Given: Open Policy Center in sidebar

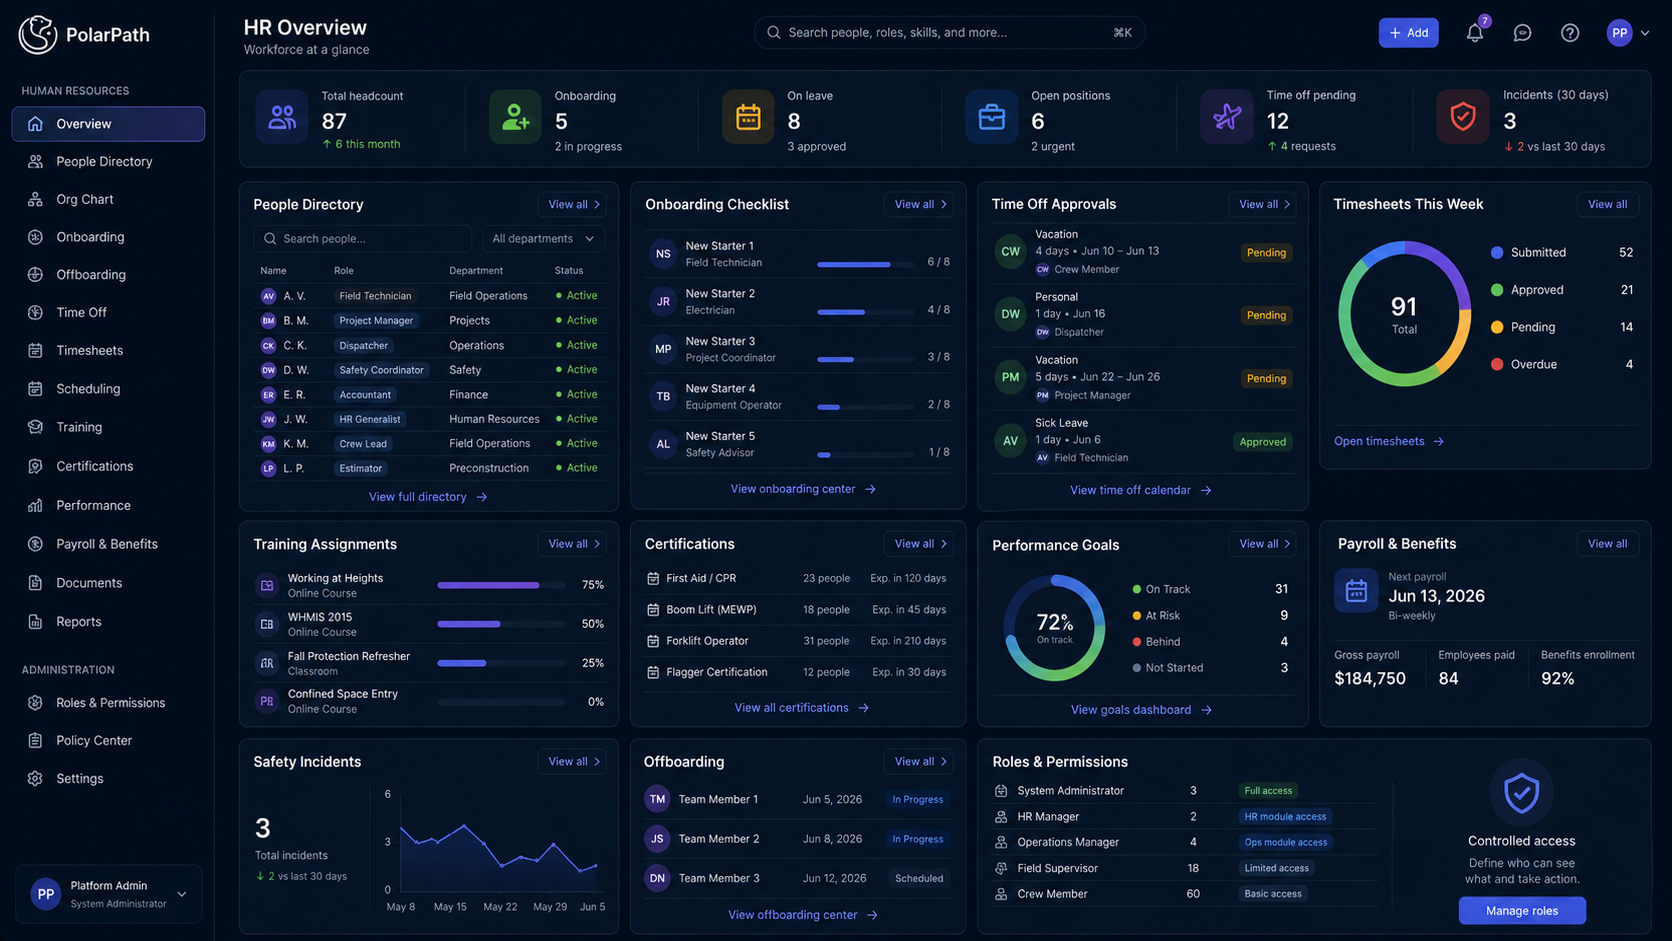Looking at the screenshot, I should [108, 741].
